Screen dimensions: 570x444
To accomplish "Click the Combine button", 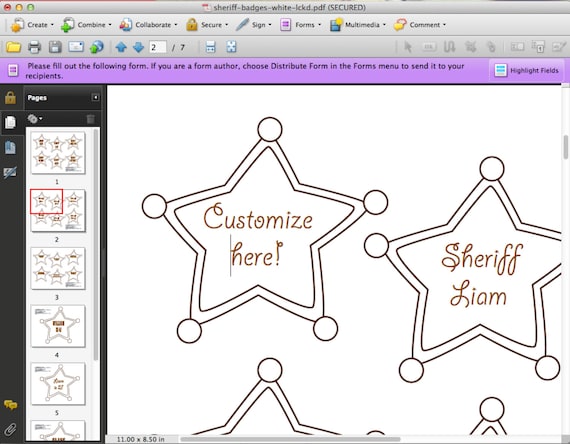I will 86,25.
